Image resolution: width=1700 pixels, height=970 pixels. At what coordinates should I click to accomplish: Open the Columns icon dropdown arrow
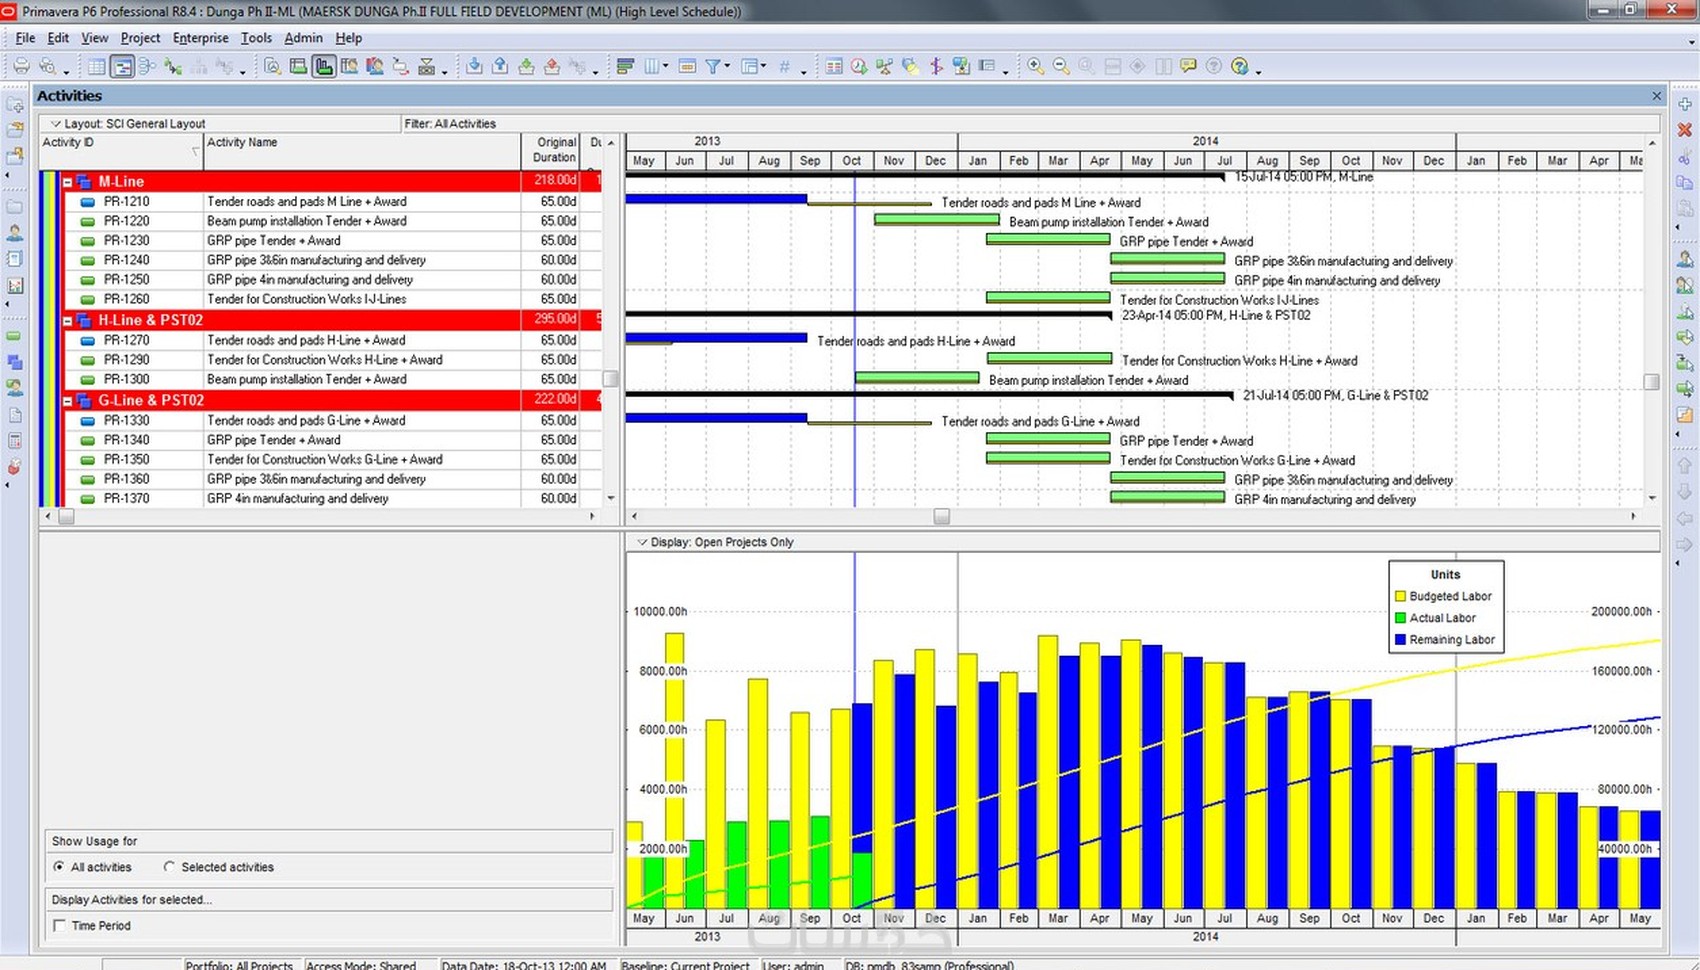coord(666,67)
